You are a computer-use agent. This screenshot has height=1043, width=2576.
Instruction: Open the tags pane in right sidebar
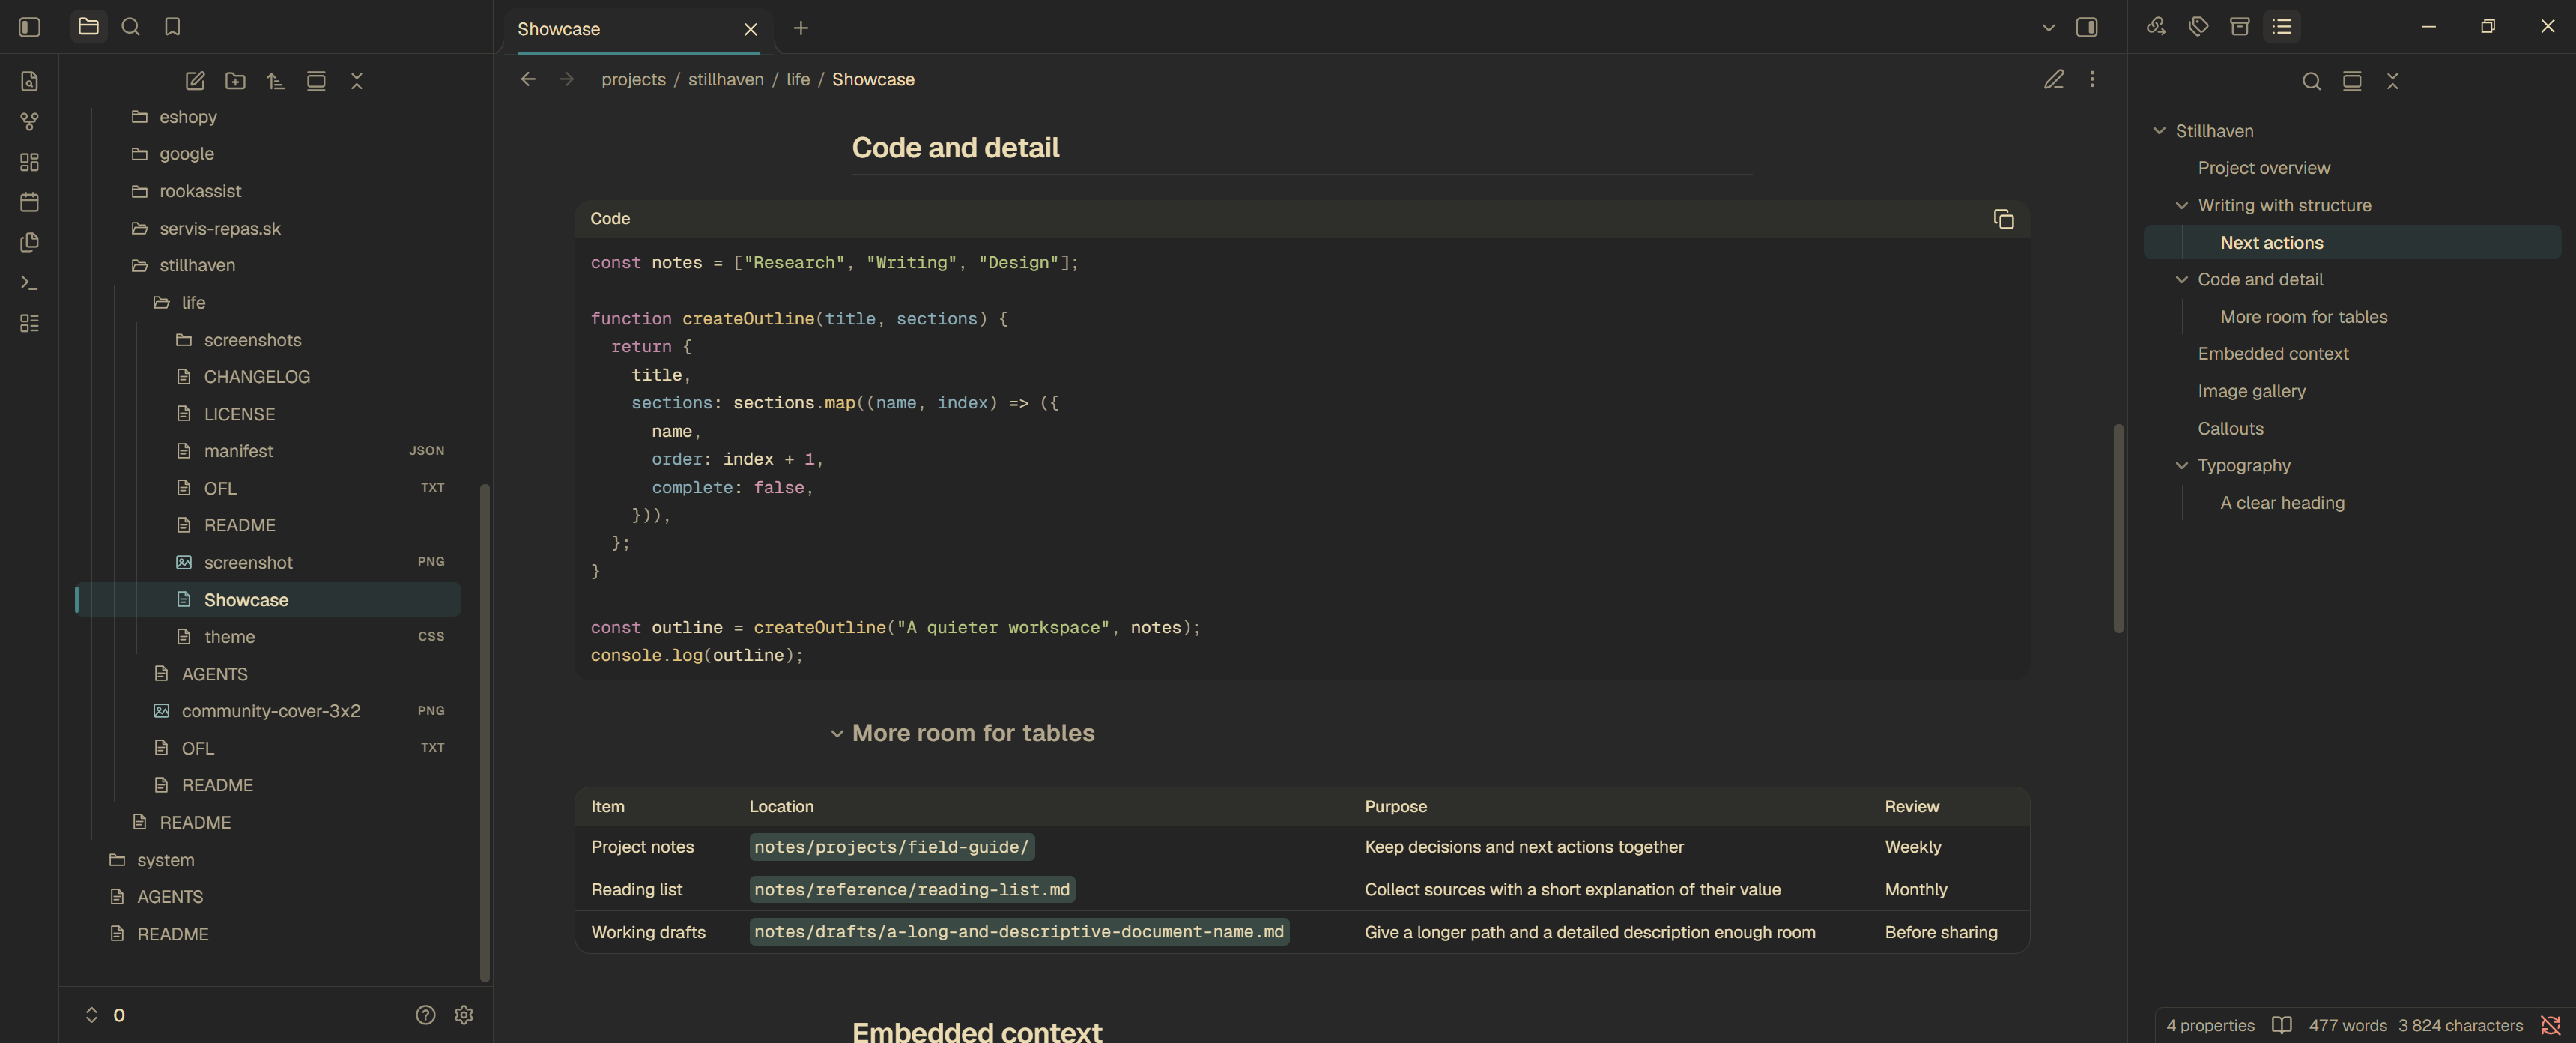click(2198, 27)
